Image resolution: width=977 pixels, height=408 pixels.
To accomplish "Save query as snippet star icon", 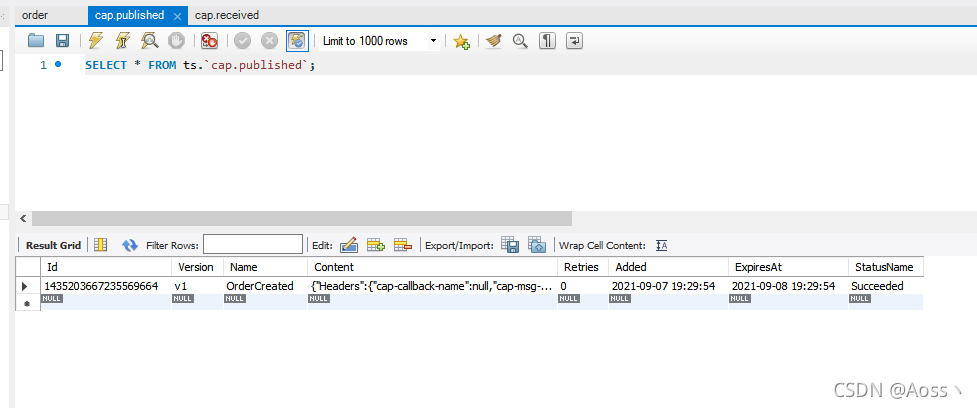I will point(461,42).
